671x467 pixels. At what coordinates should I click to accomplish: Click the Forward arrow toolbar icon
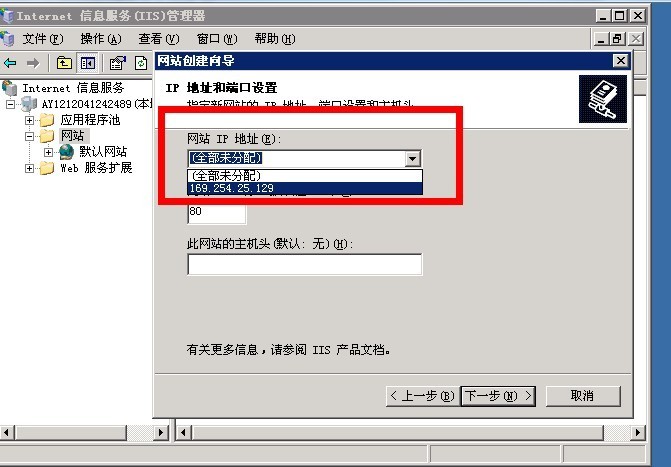click(33, 63)
